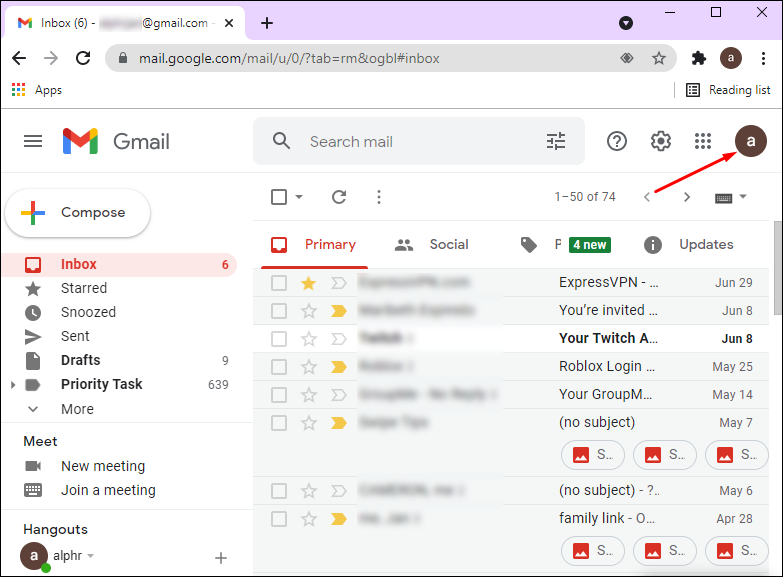Go to the older messages page

(x=687, y=197)
